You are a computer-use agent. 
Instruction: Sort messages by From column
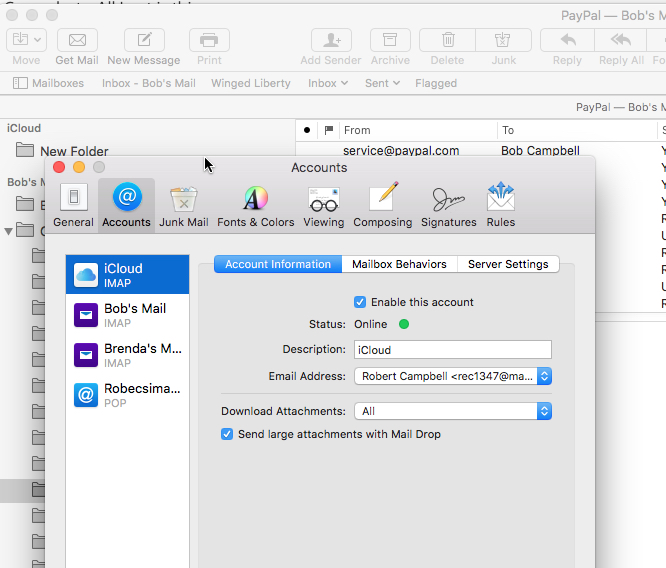click(418, 130)
